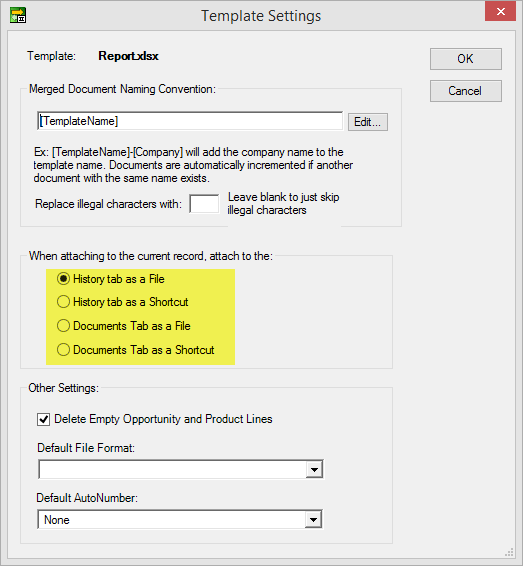The height and width of the screenshot is (566, 523).
Task: Focus the [TemplateName] naming convention field
Action: point(190,121)
